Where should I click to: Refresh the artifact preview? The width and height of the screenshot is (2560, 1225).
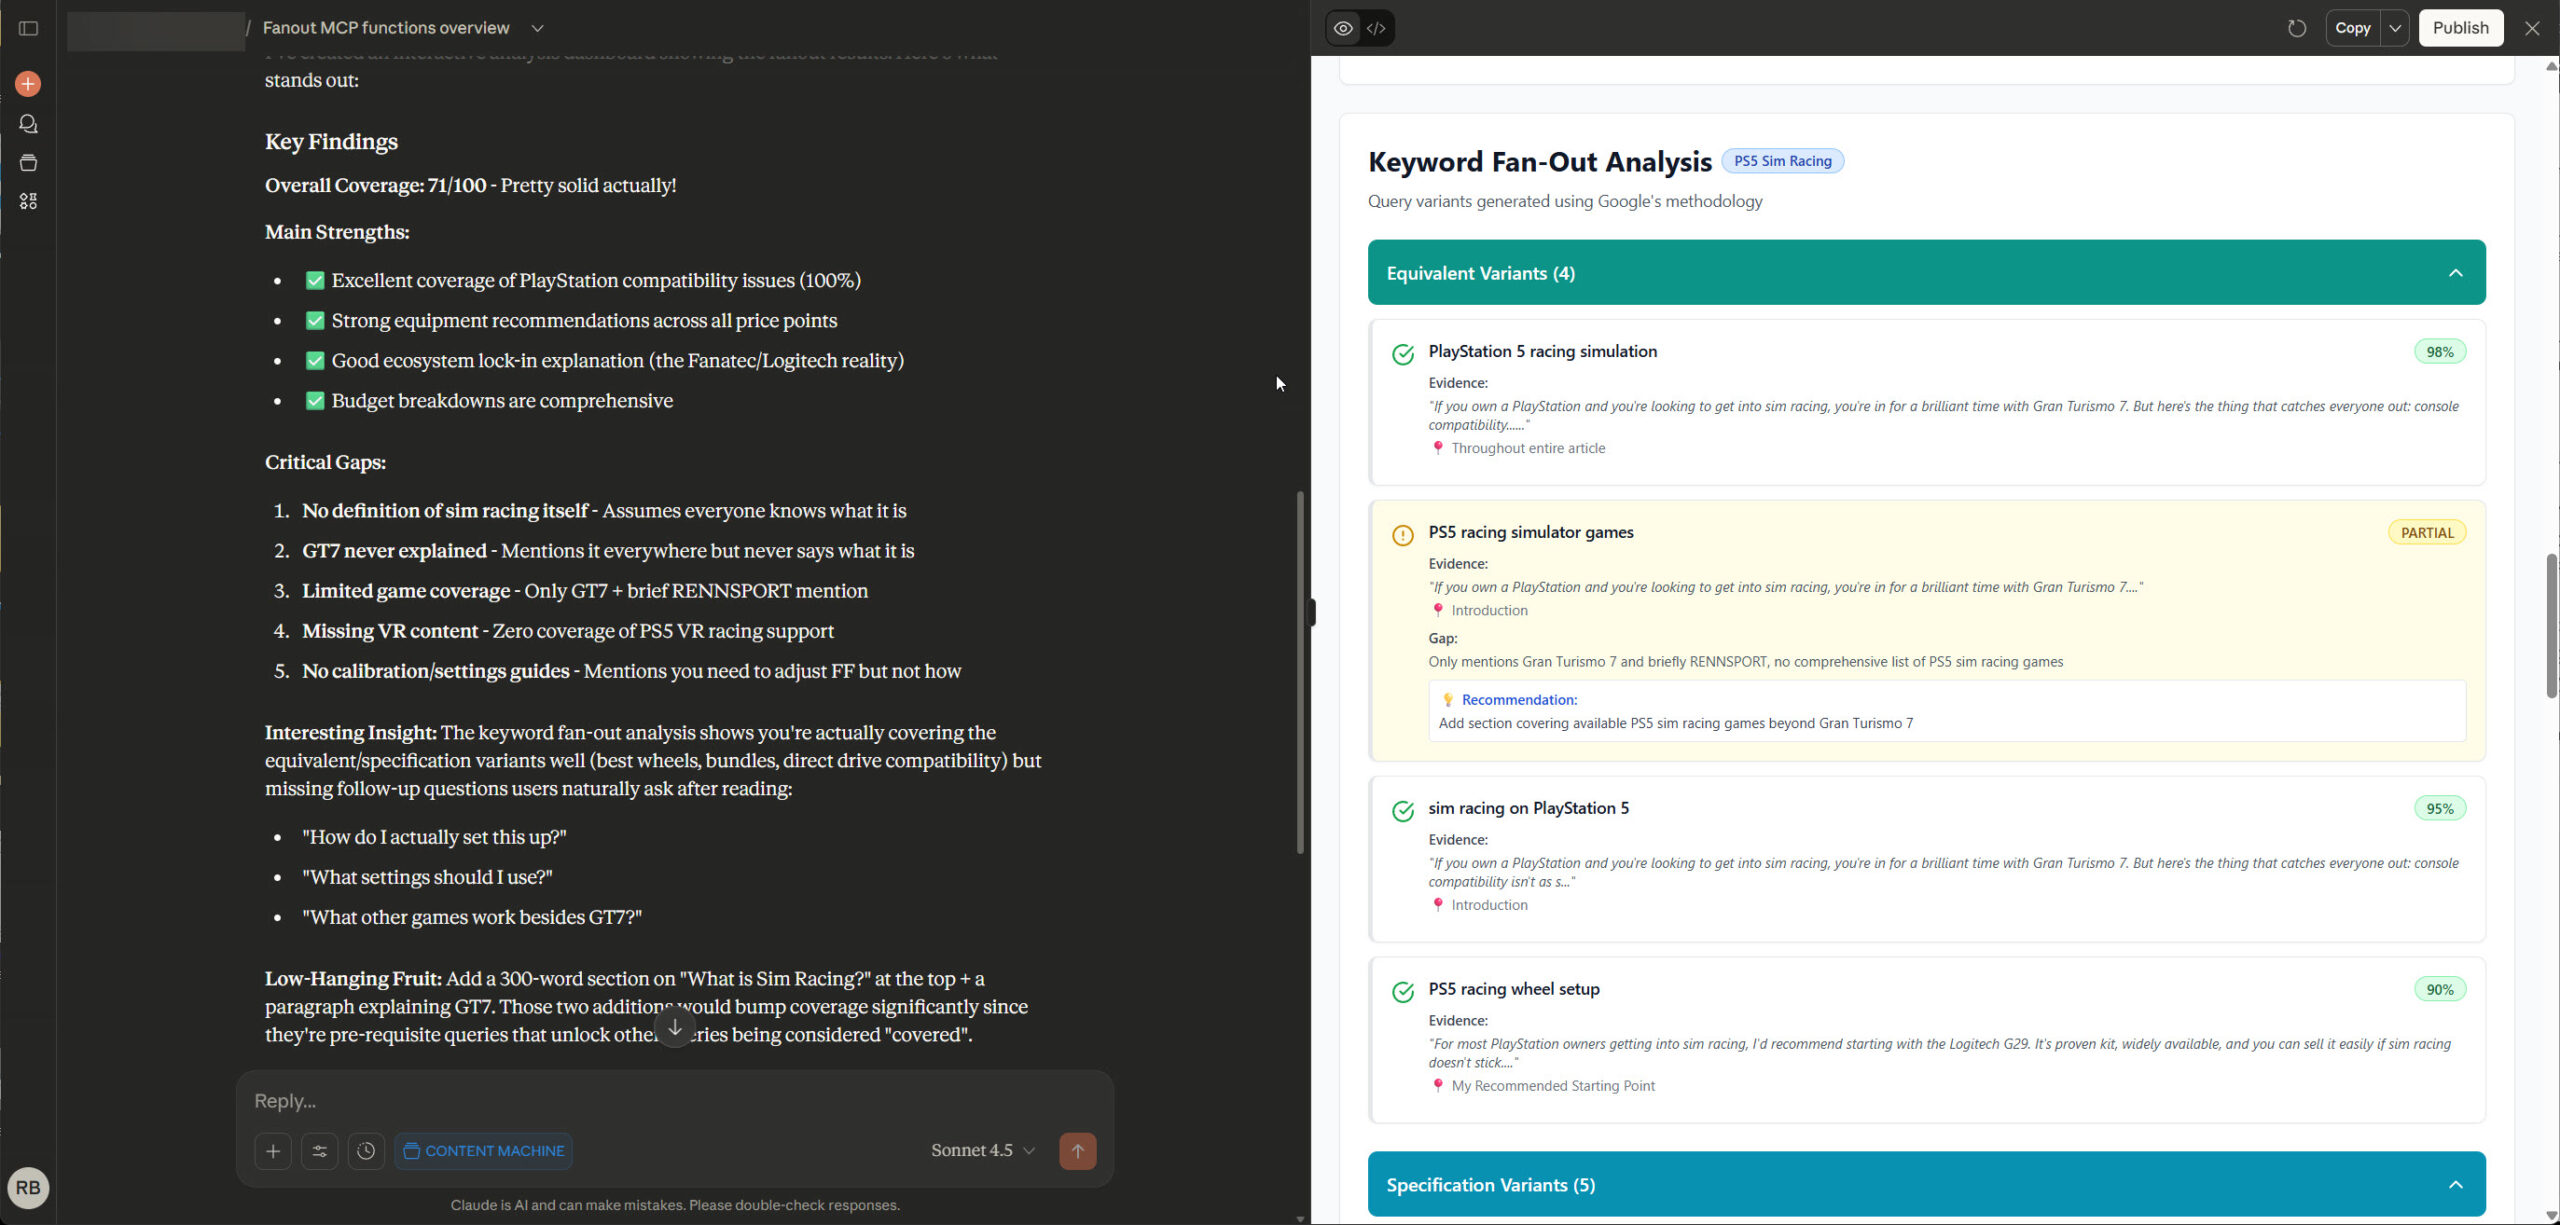coord(2297,28)
